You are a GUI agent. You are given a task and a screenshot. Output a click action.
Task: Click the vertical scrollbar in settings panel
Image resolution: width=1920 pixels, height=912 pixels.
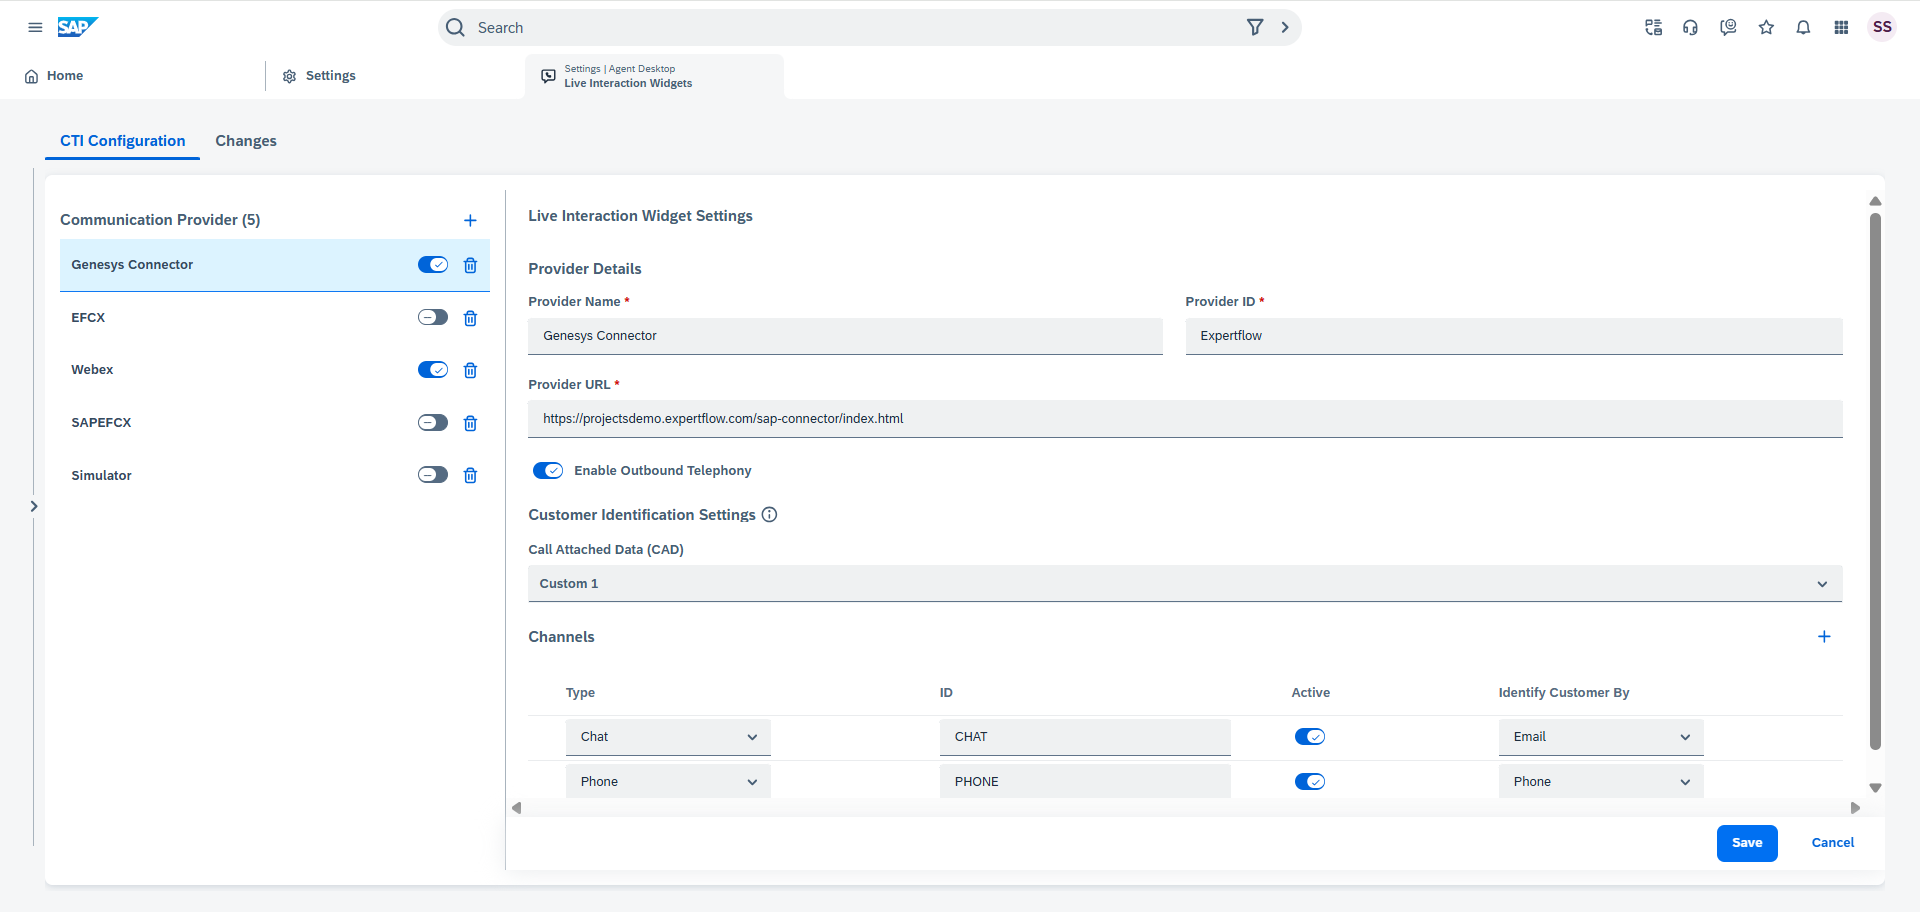click(x=1875, y=480)
